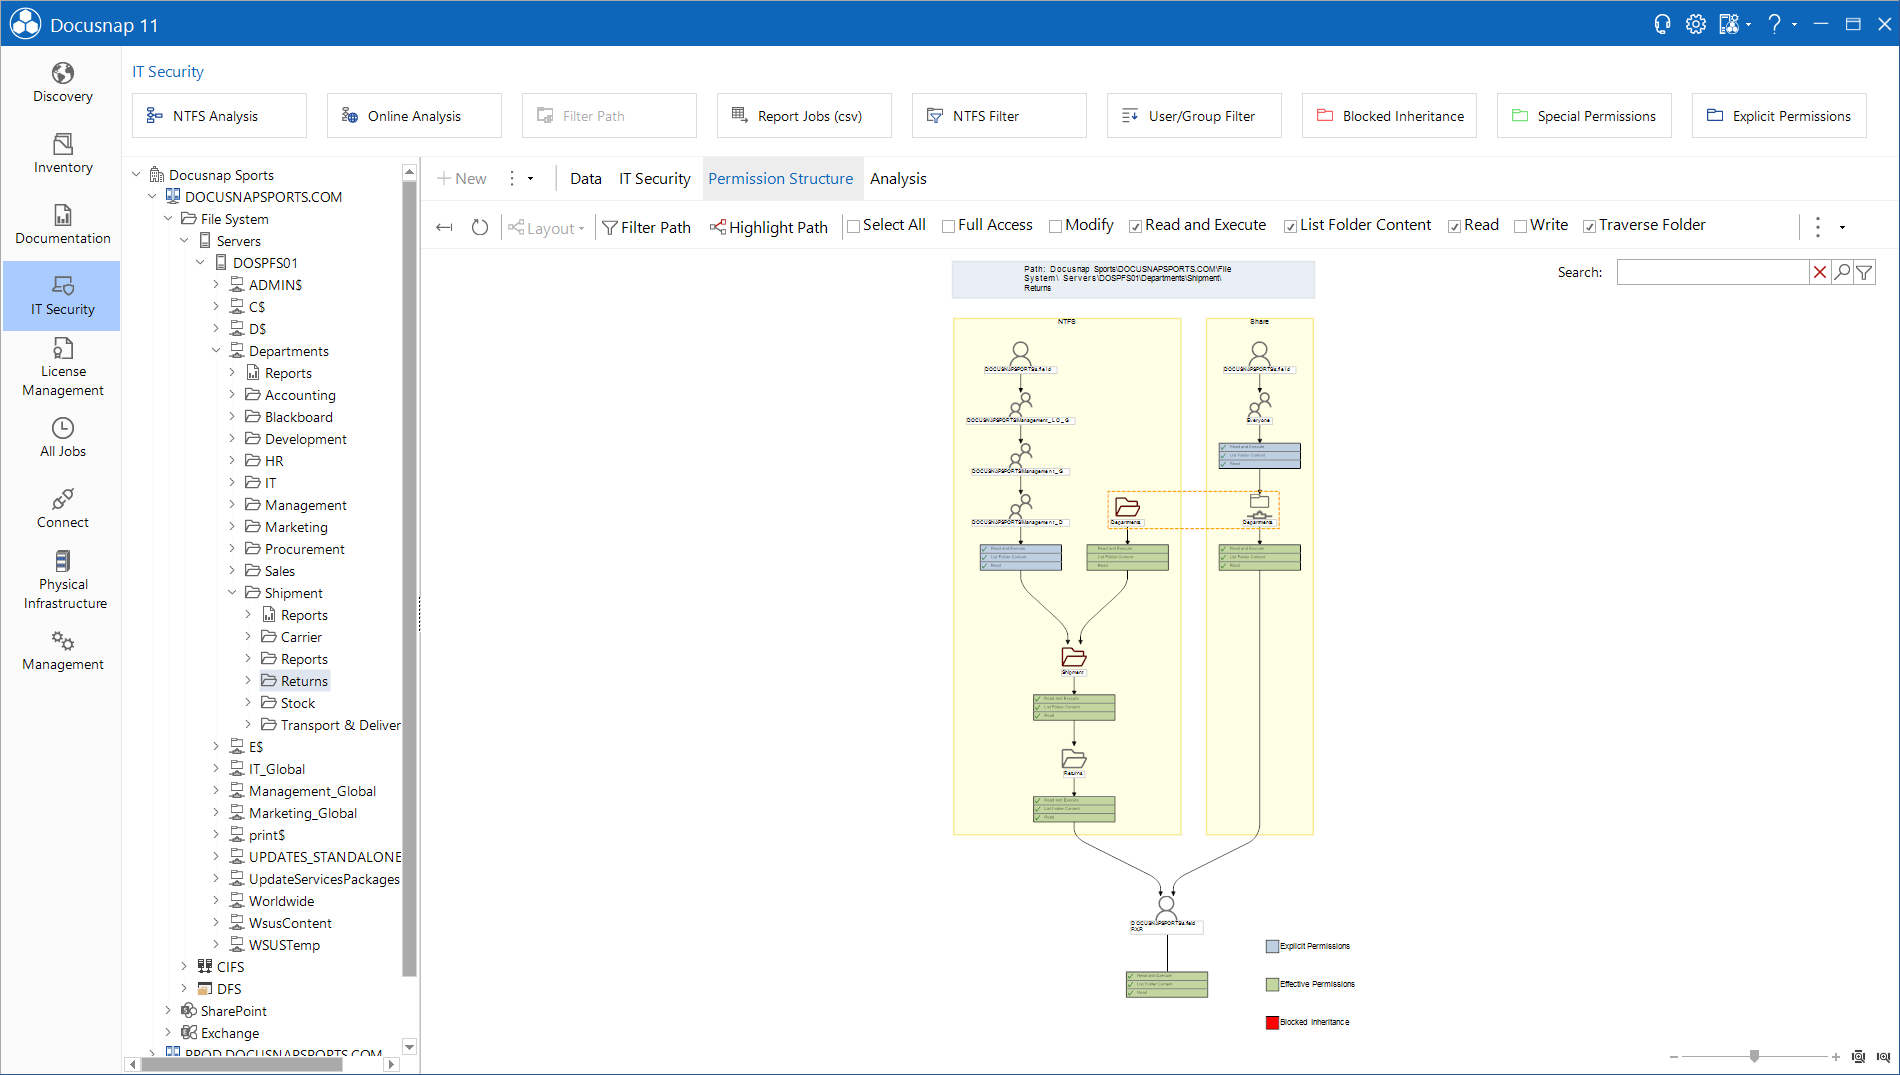This screenshot has height=1075, width=1900.
Task: Switch to the Analysis tab
Action: 898,178
